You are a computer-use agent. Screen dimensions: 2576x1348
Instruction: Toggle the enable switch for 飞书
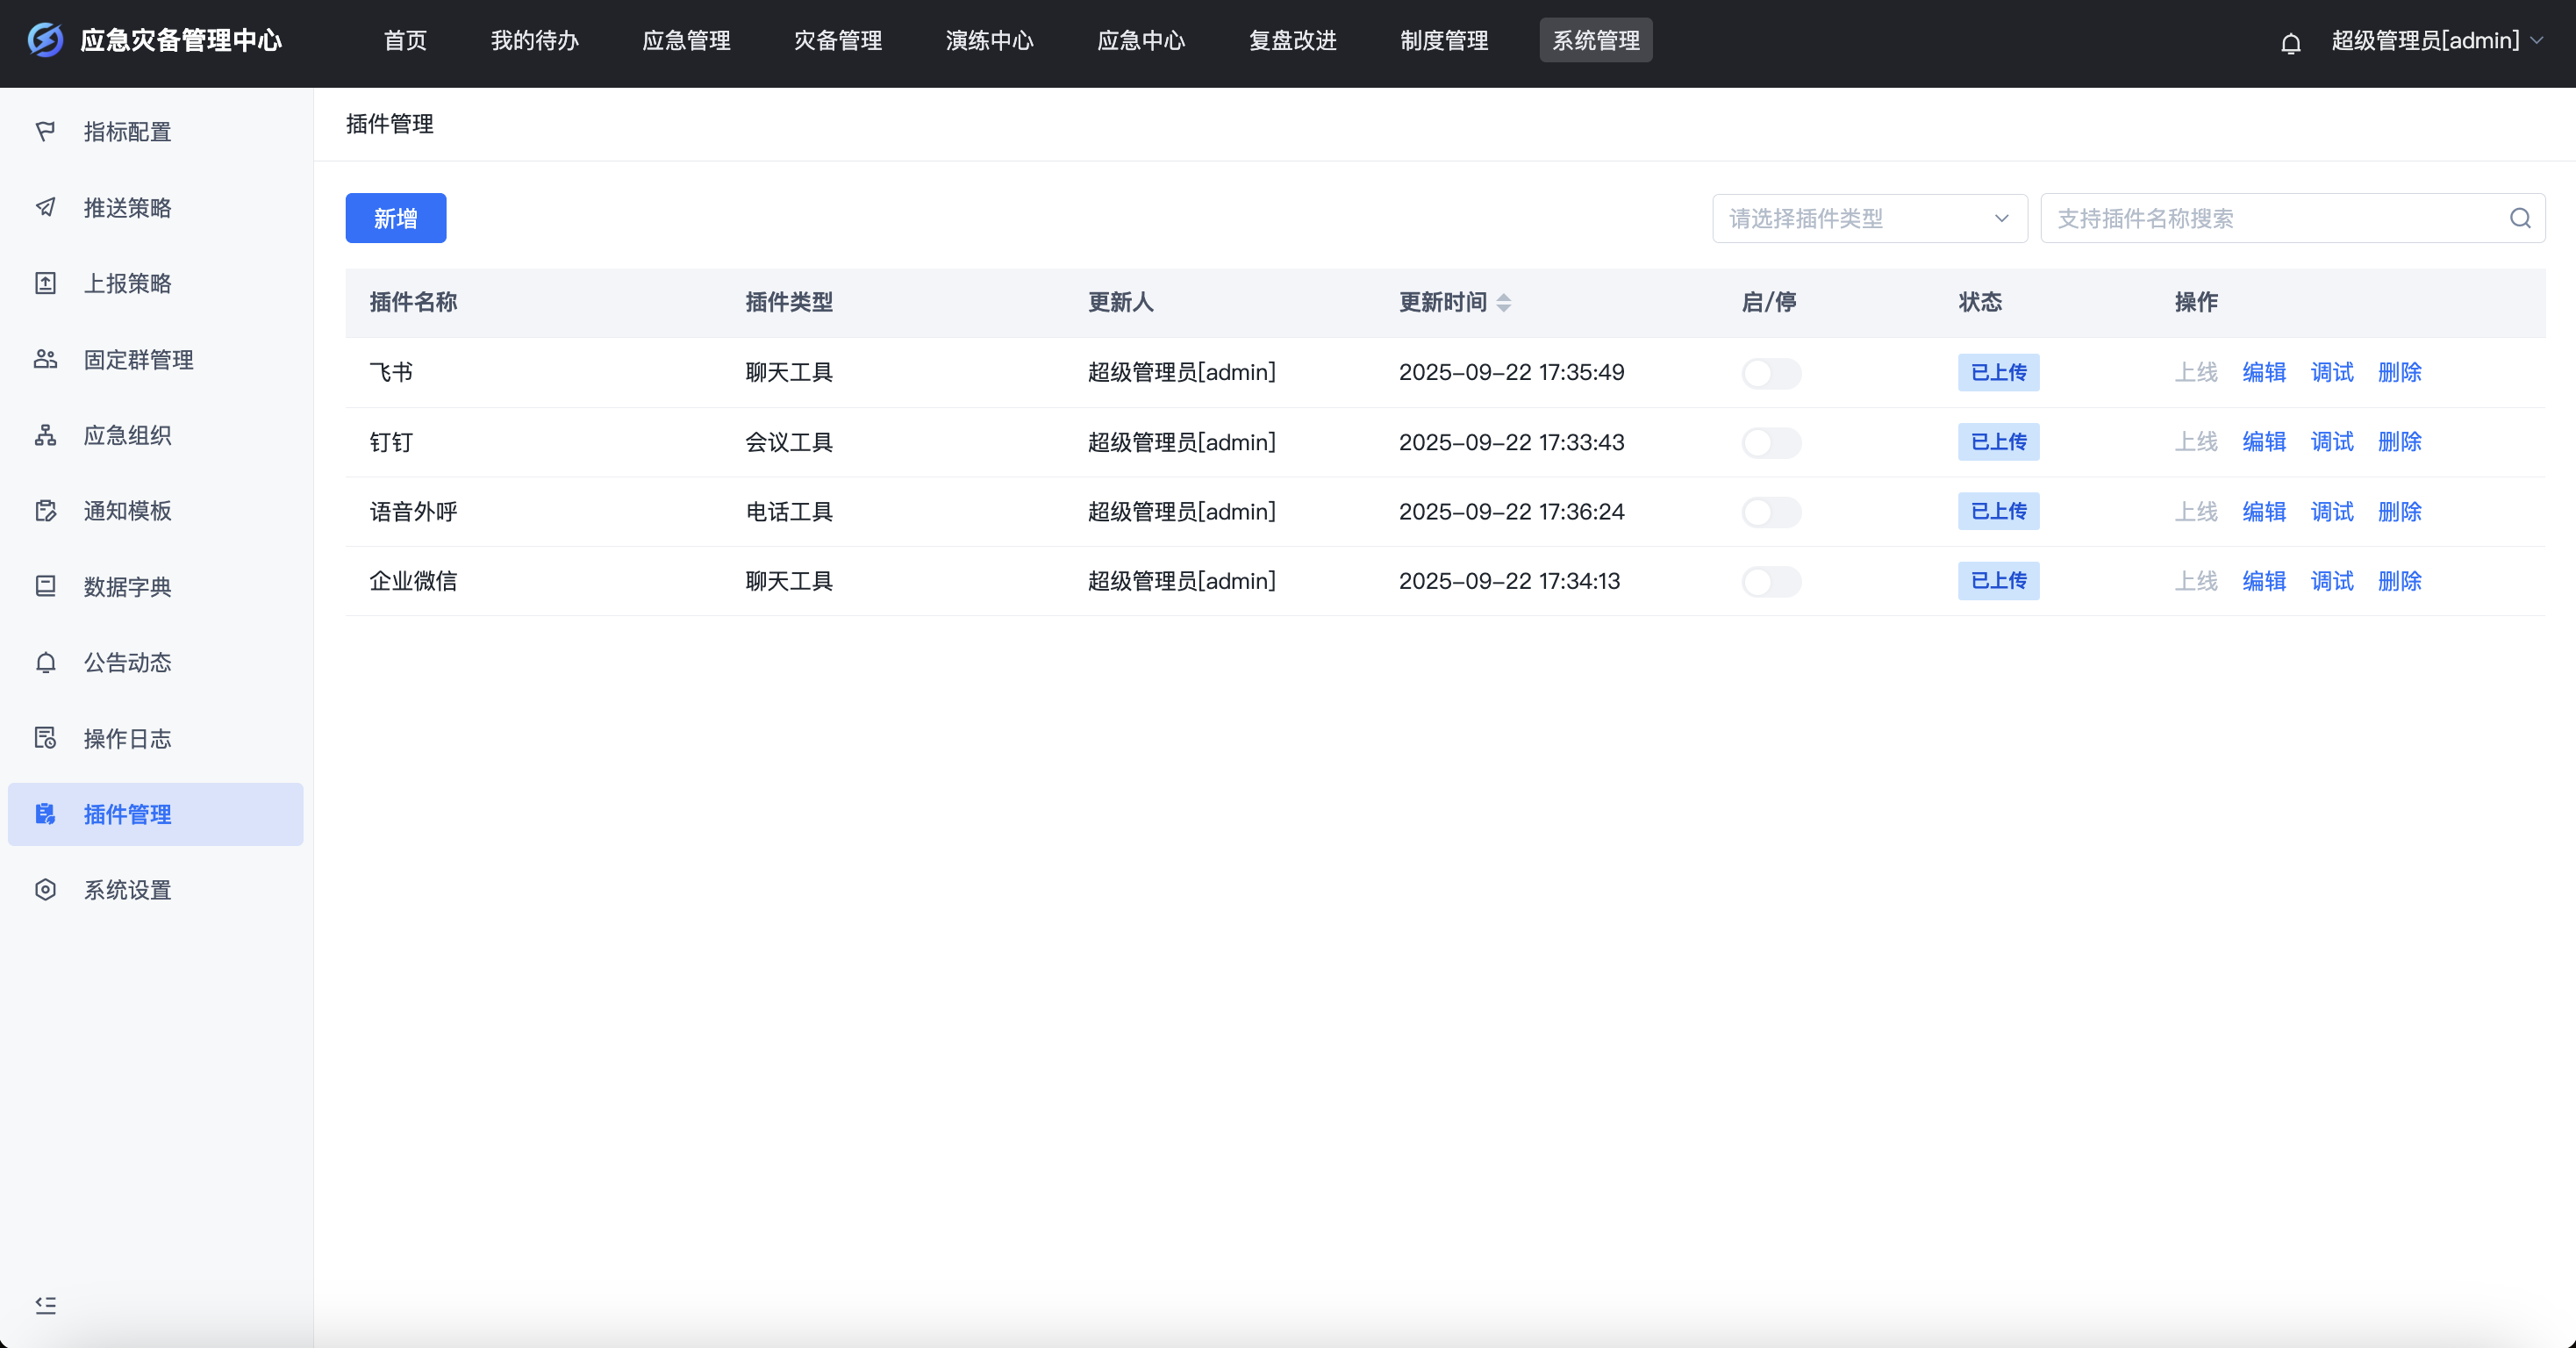pos(1770,373)
